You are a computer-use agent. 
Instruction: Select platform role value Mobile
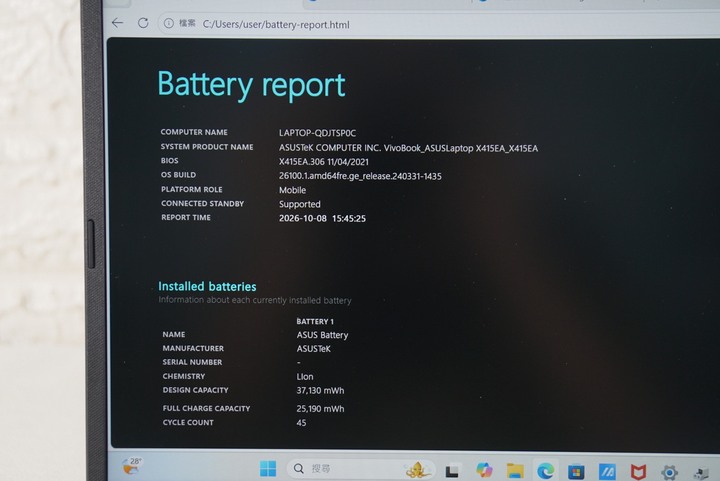coord(292,190)
